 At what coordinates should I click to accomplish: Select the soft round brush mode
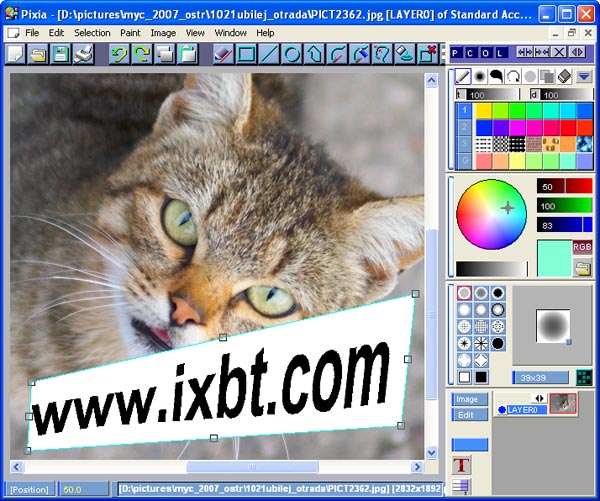(x=479, y=77)
